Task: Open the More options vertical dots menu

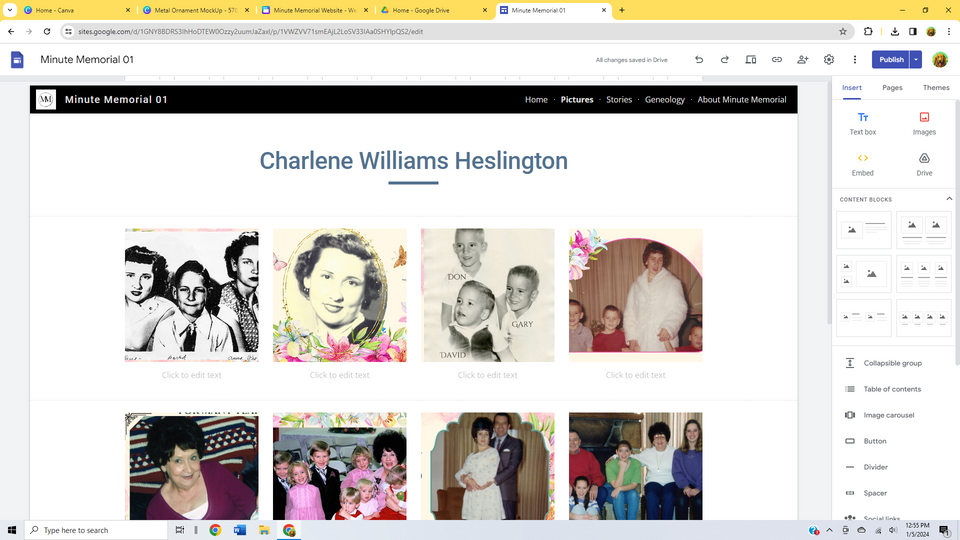Action: (855, 60)
